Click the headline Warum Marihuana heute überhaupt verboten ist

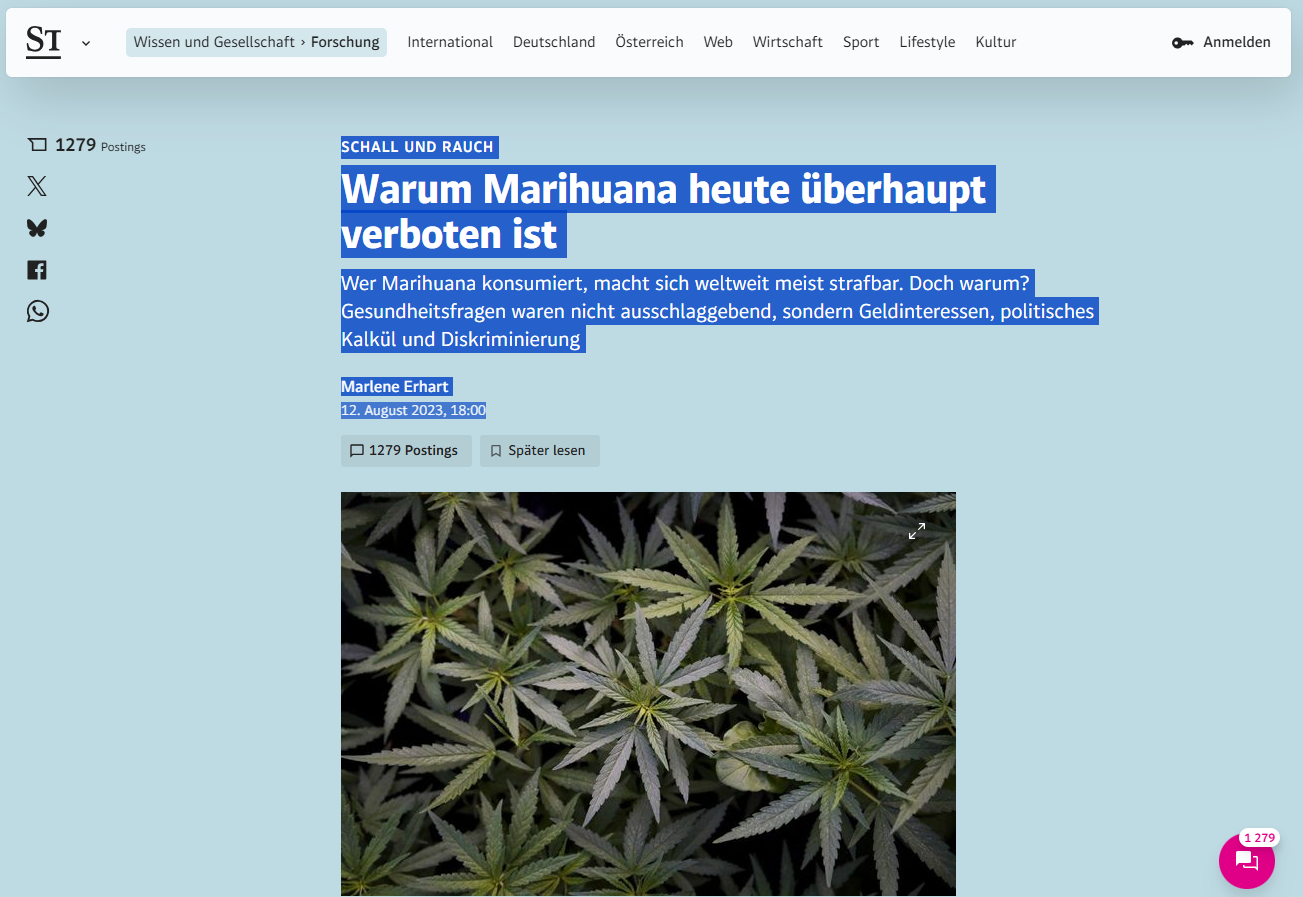667,211
